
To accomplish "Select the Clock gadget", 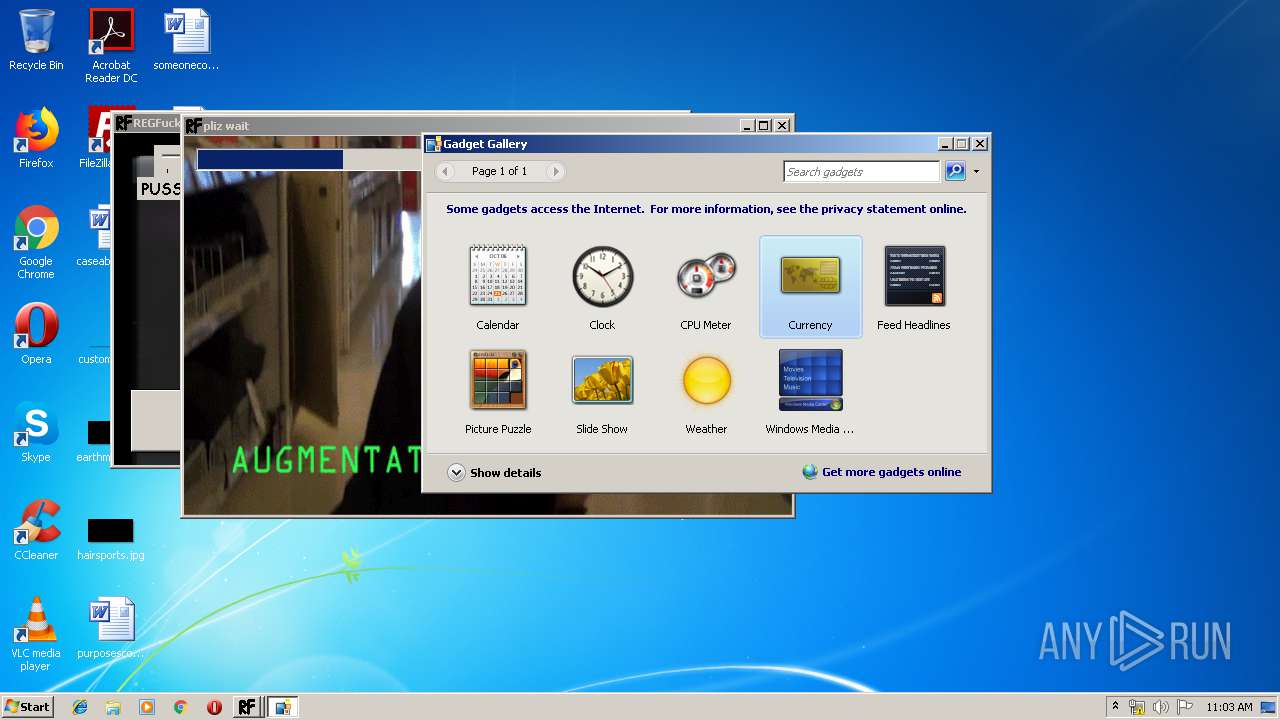I will click(602, 287).
